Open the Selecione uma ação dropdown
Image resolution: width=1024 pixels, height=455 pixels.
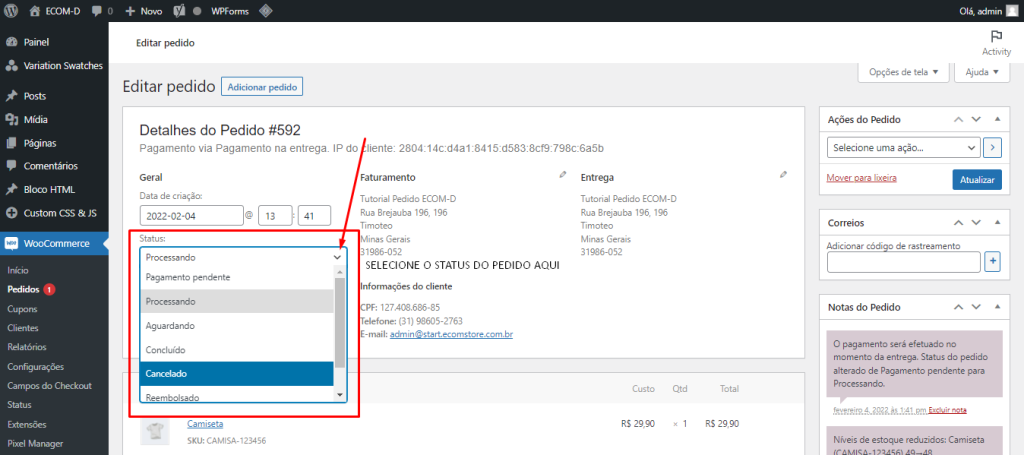903,148
